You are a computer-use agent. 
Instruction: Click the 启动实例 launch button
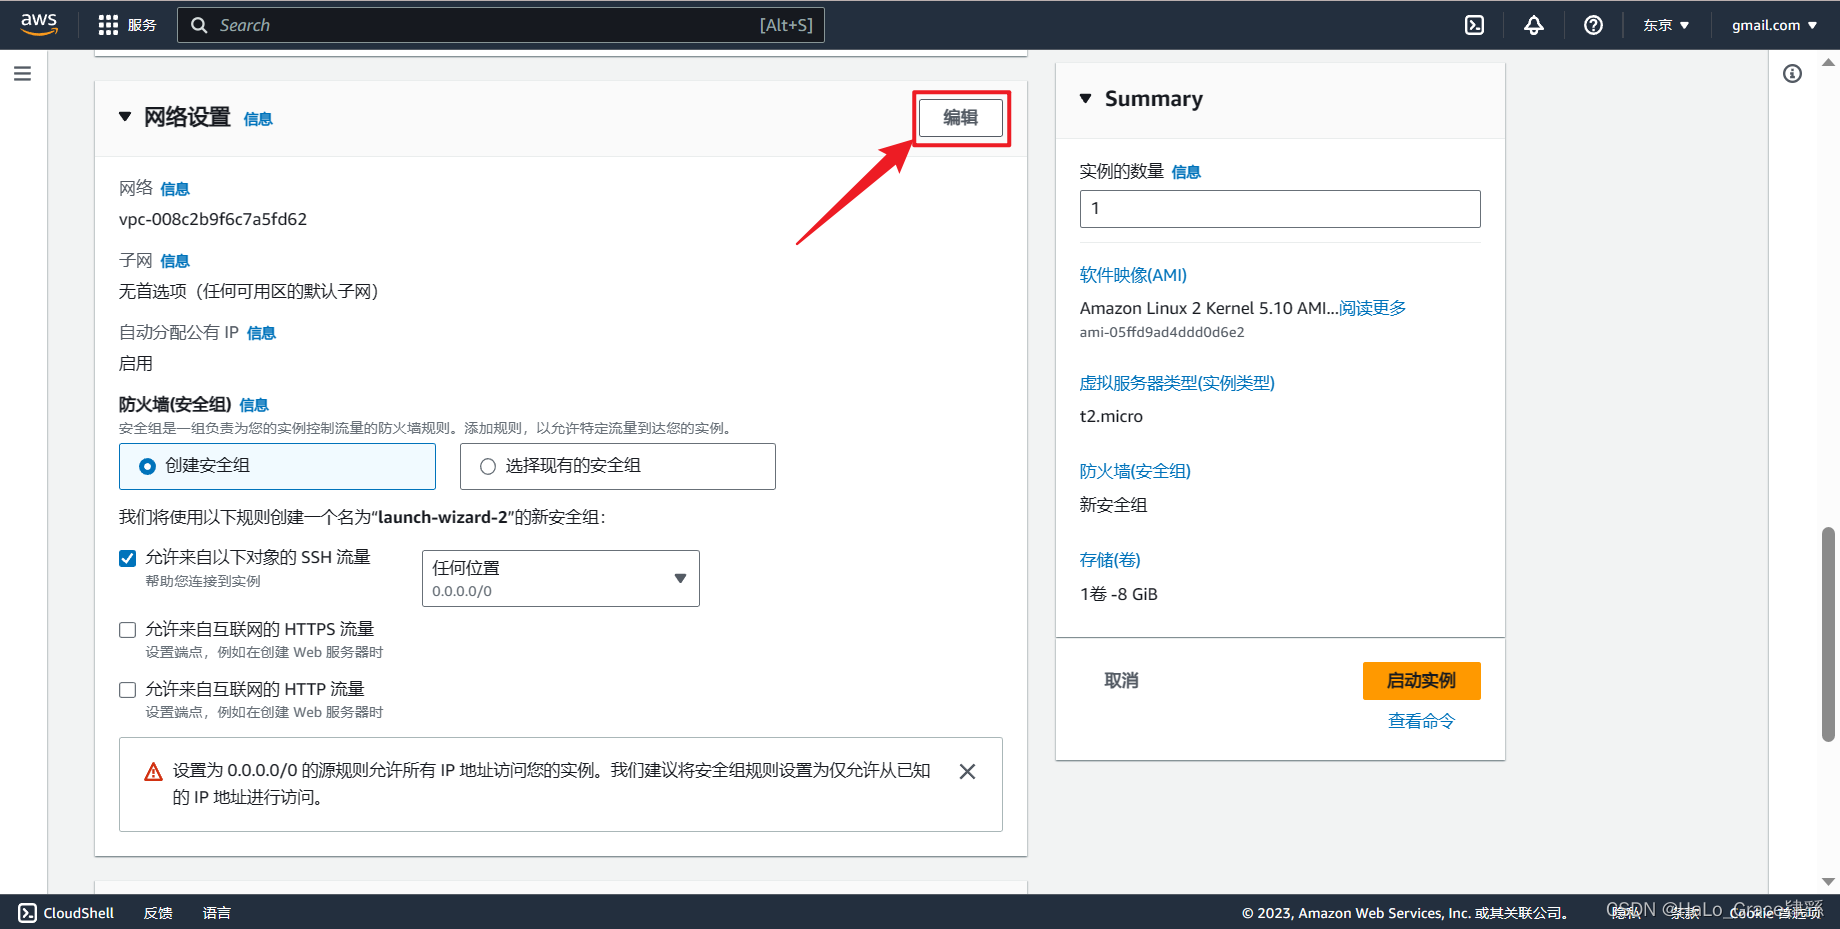(1421, 681)
